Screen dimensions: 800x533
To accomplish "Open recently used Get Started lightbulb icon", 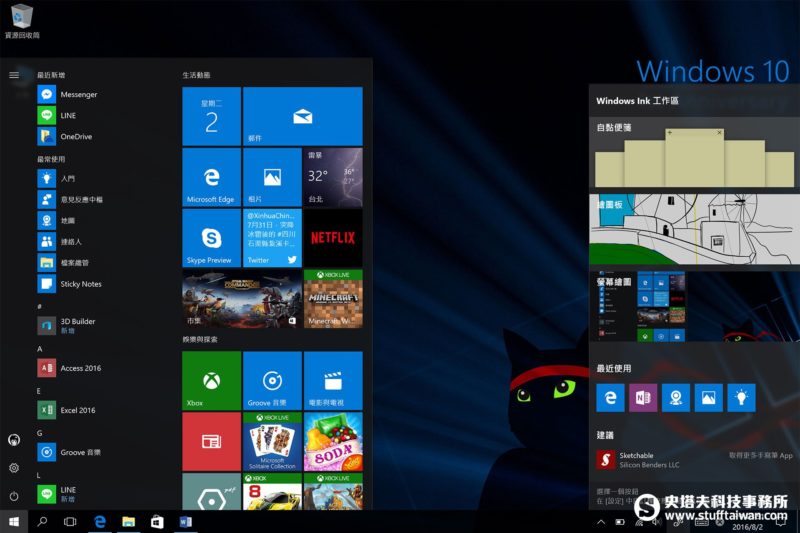I will [x=741, y=397].
